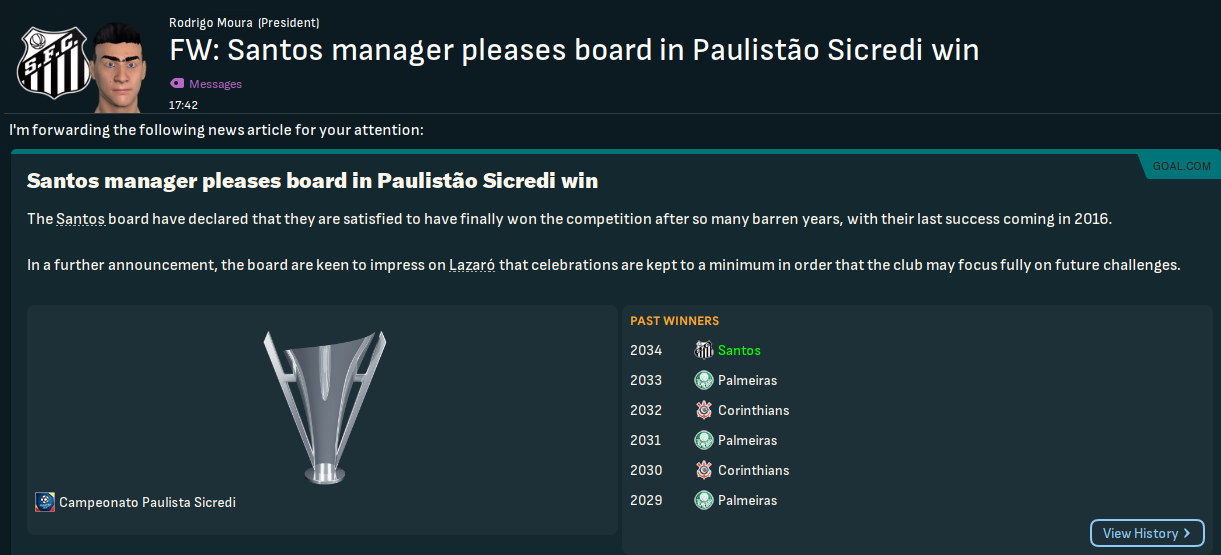Click Santos badge beside 2034 winner

704,350
